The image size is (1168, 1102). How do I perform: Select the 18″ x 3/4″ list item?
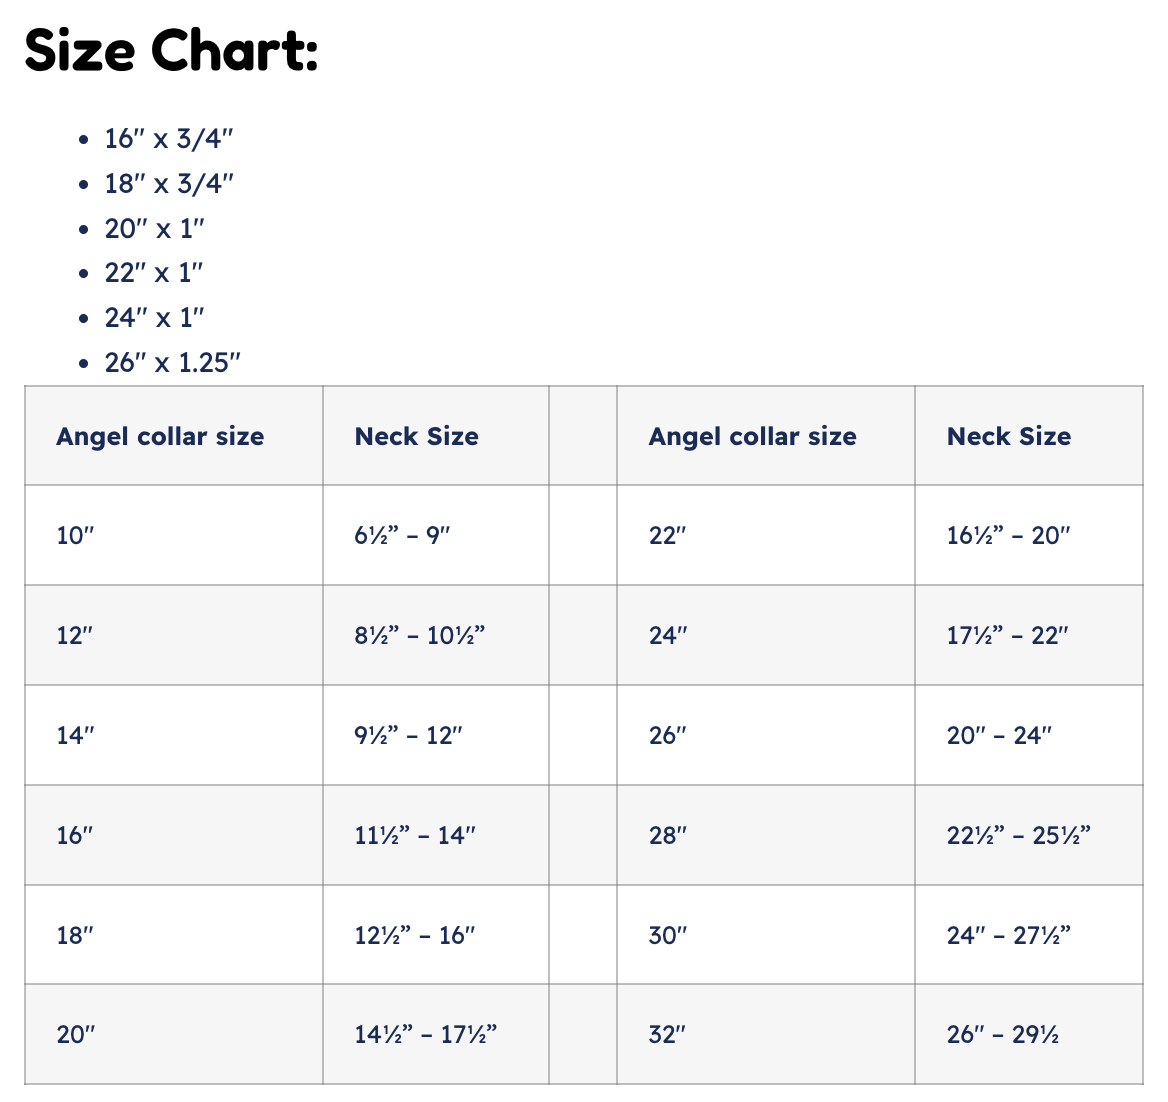pyautogui.click(x=168, y=183)
